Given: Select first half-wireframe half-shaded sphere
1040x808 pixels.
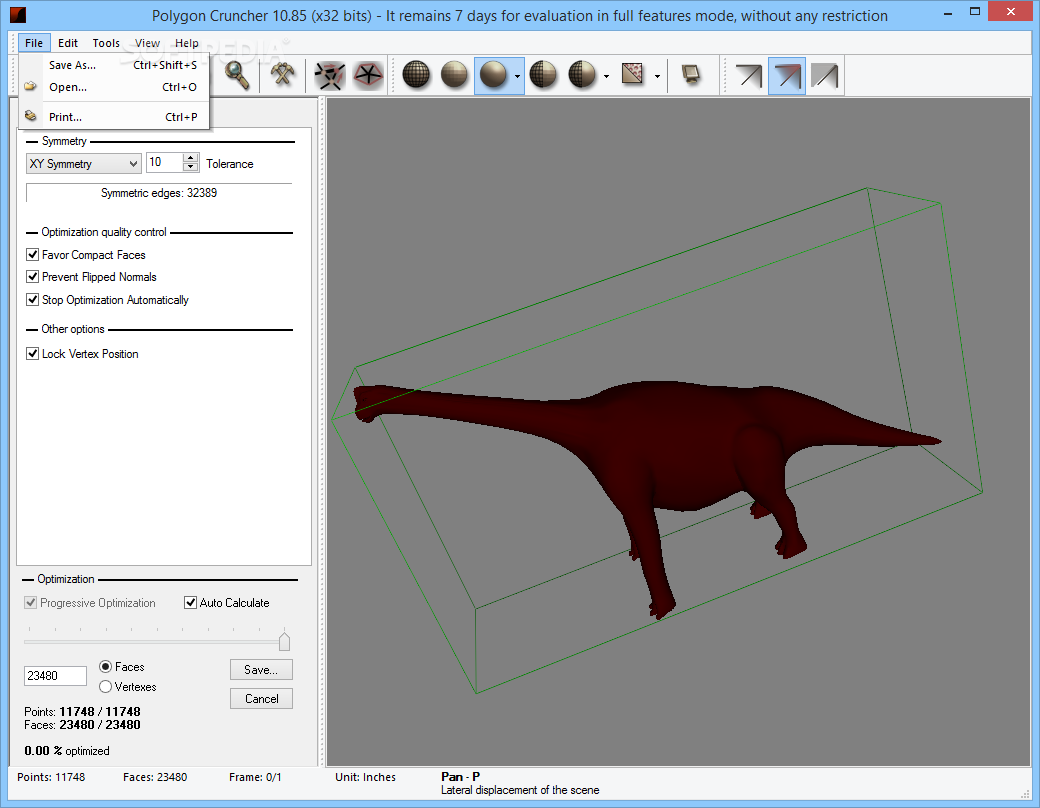Looking at the screenshot, I should [543, 75].
